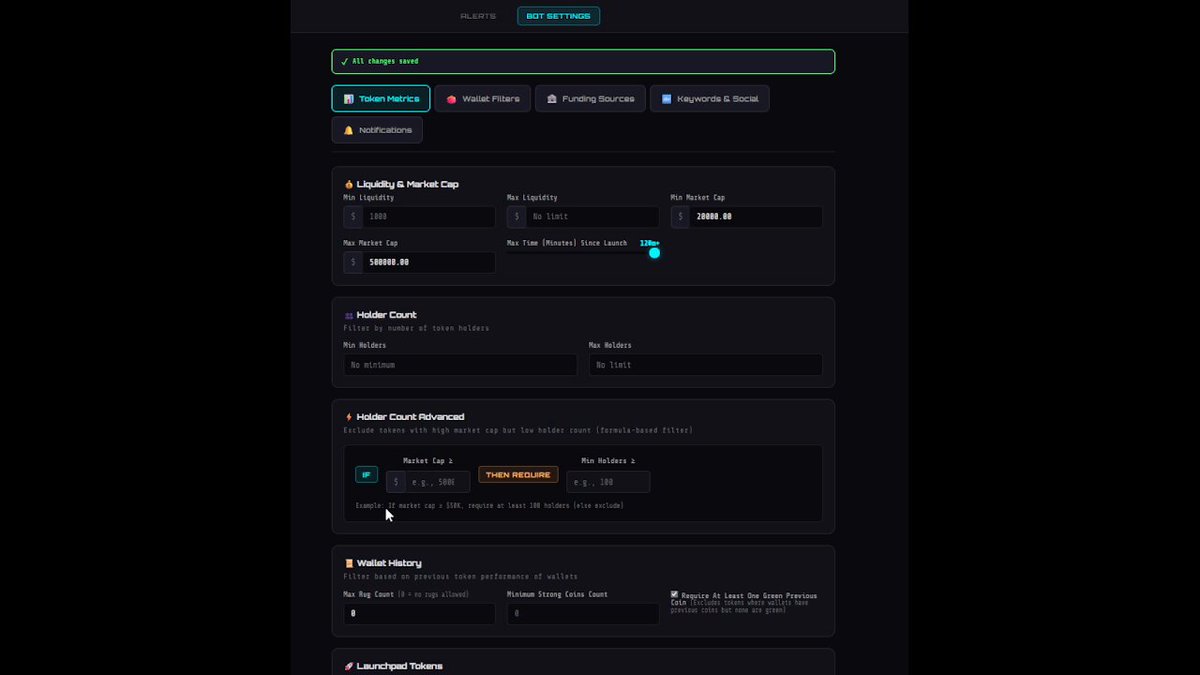Click the Max Time Since Launch slider handle

655,253
